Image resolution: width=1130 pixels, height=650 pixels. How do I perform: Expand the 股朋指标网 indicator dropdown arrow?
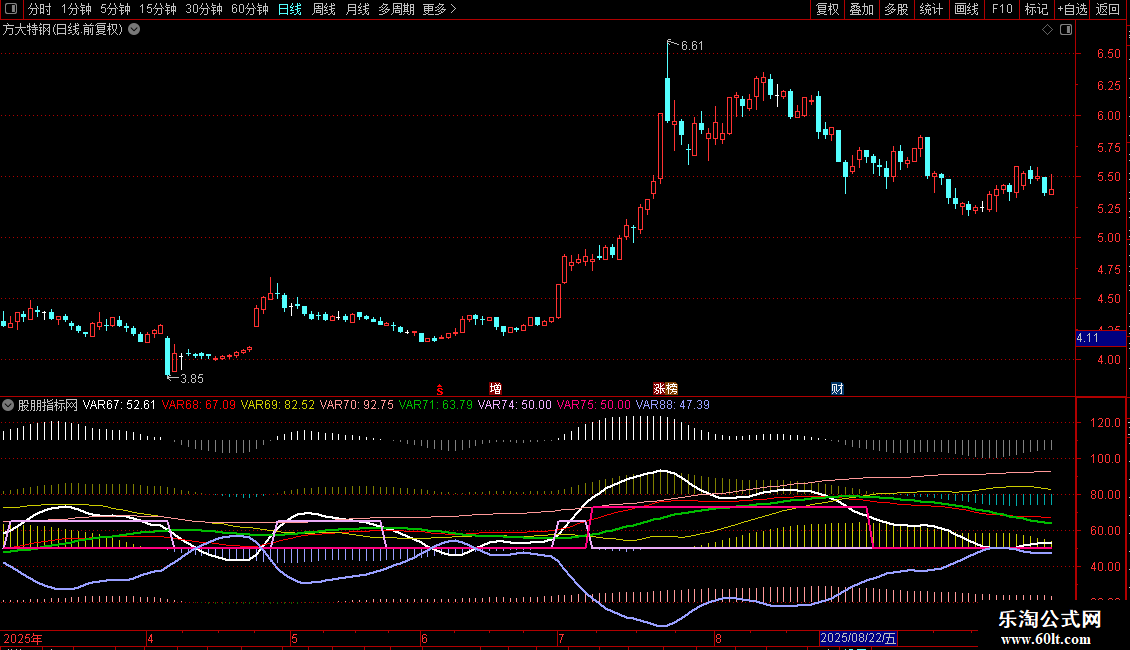coord(9,405)
